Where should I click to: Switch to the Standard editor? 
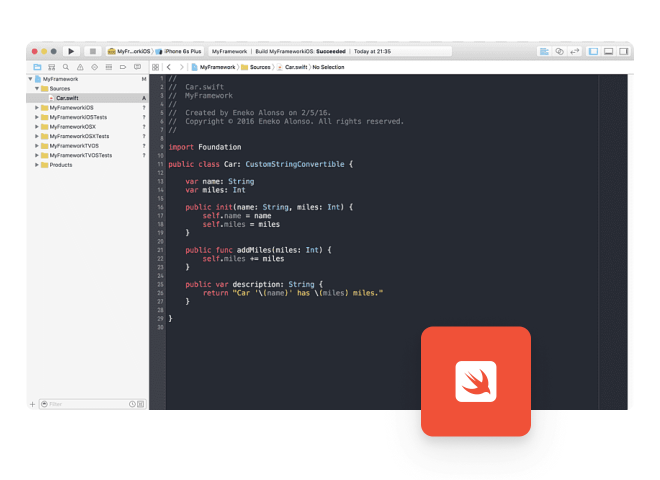(x=544, y=51)
